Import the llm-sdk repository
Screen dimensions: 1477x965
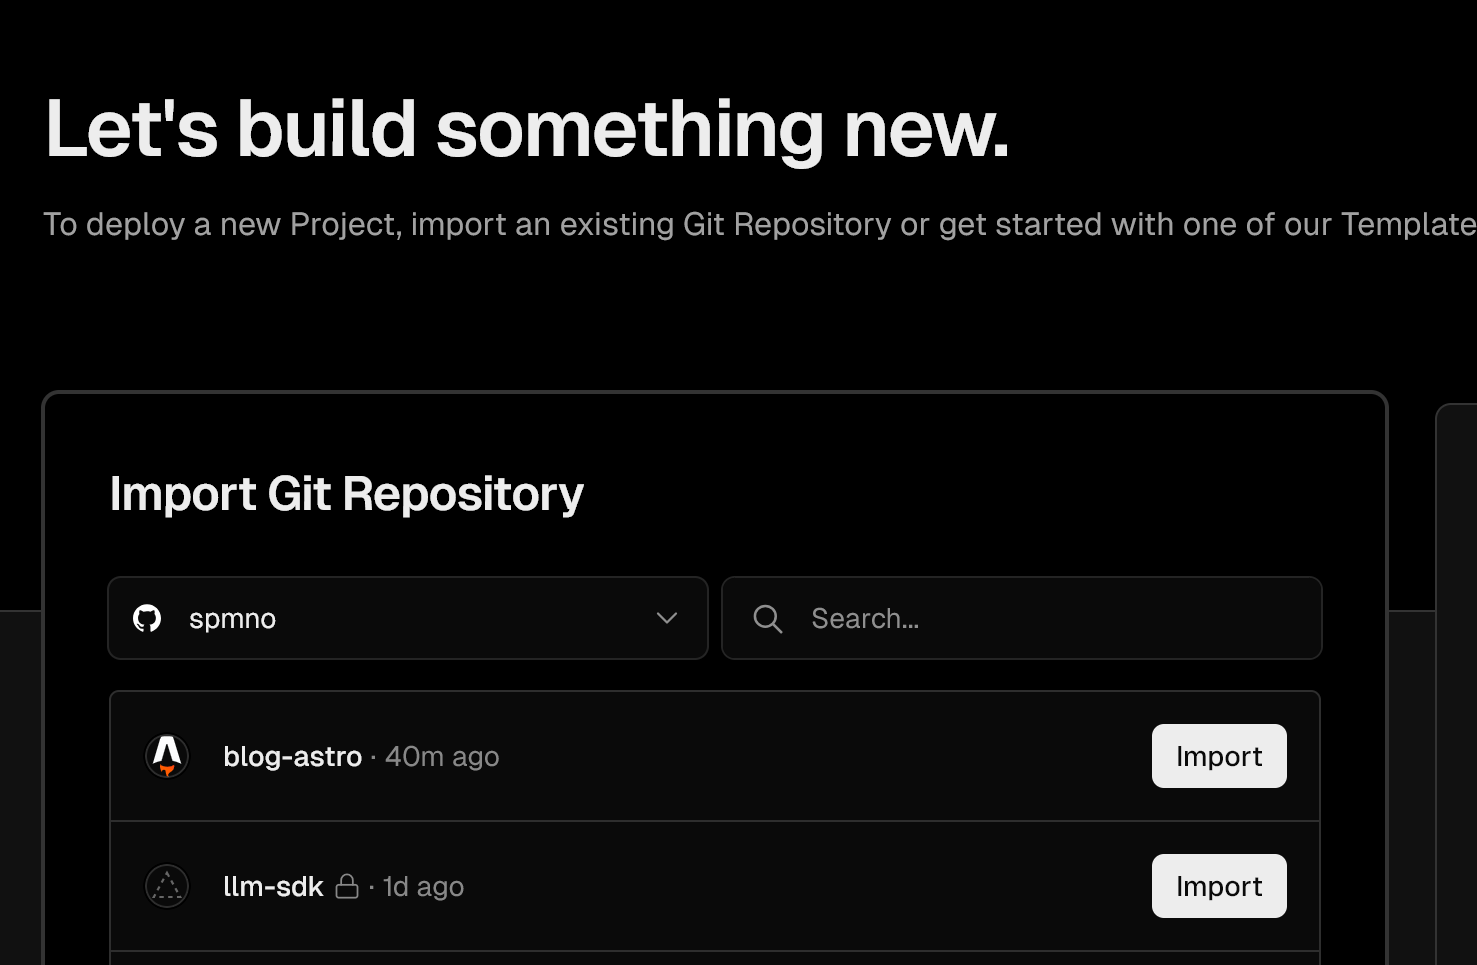coord(1219,886)
